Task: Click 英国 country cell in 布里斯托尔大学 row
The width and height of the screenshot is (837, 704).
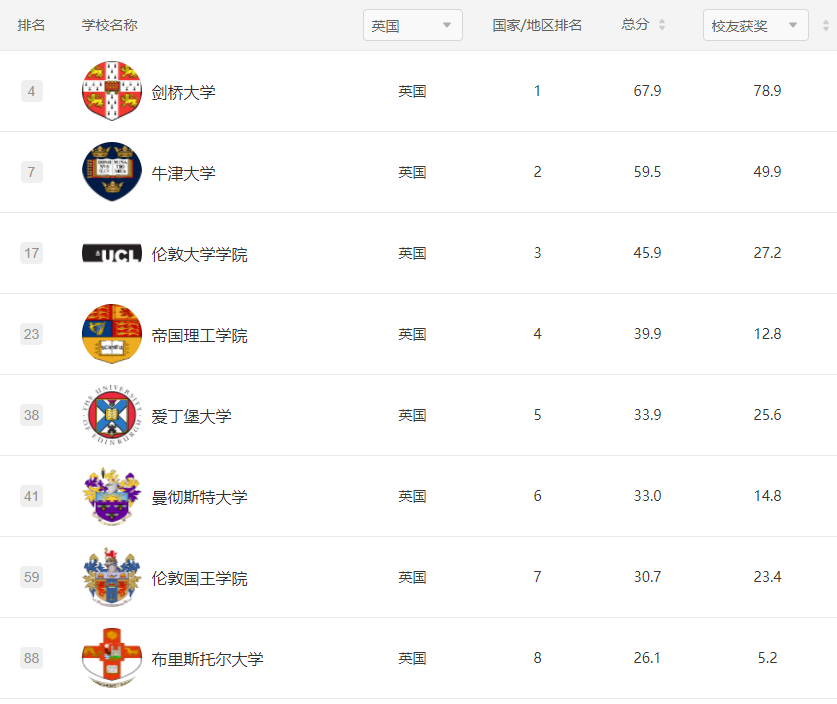Action: [x=413, y=660]
